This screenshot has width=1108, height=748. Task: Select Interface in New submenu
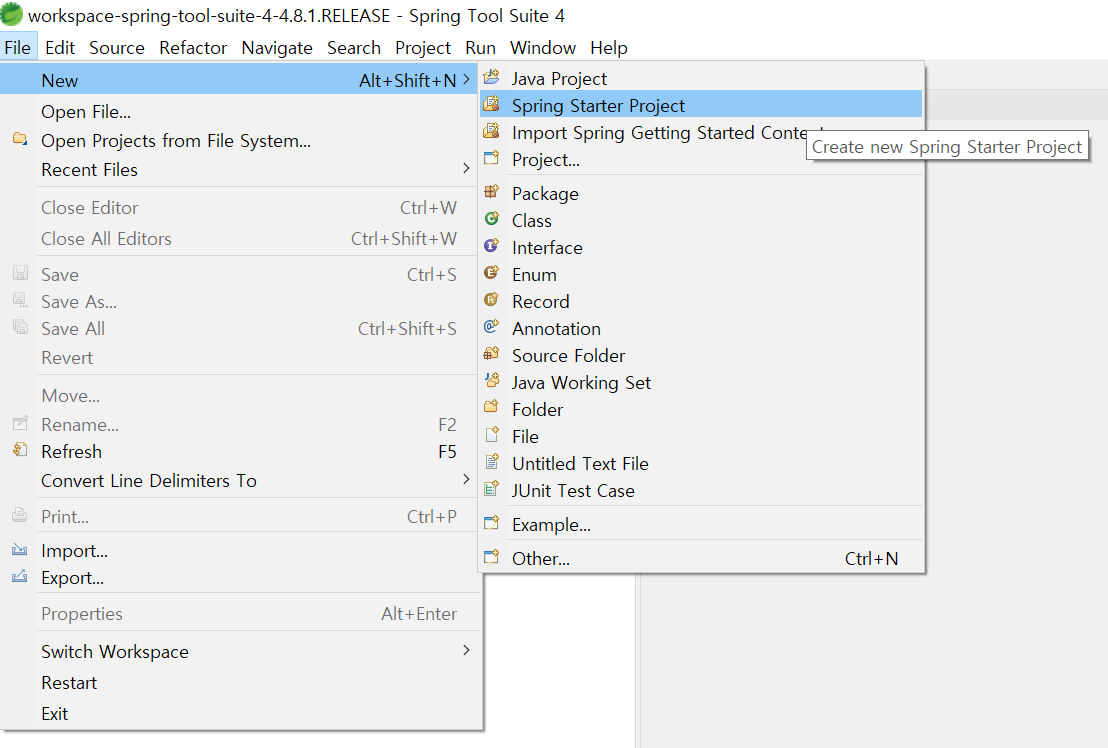click(701, 247)
